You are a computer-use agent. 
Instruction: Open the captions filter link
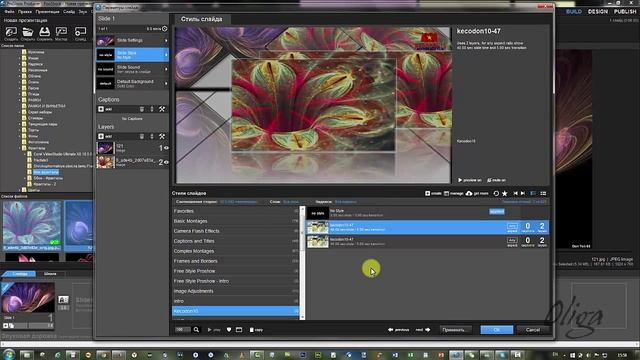click(346, 202)
